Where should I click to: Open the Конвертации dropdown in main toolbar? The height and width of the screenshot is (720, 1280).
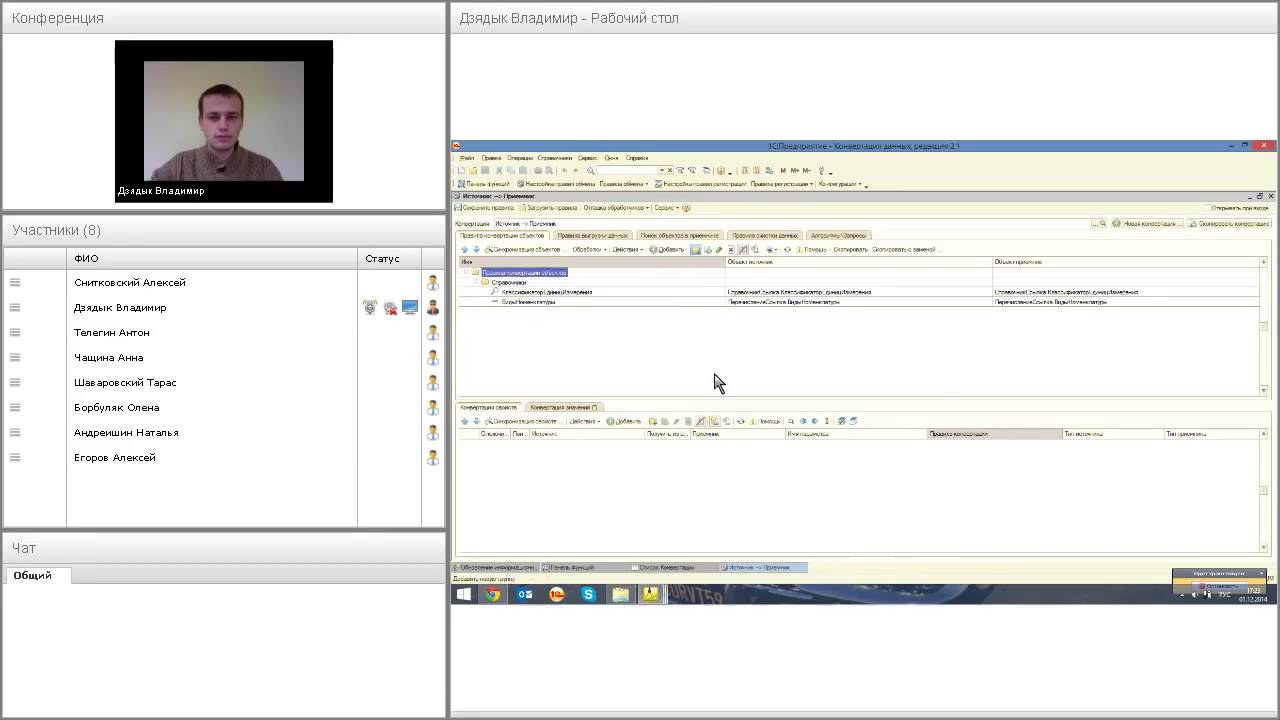pos(840,184)
